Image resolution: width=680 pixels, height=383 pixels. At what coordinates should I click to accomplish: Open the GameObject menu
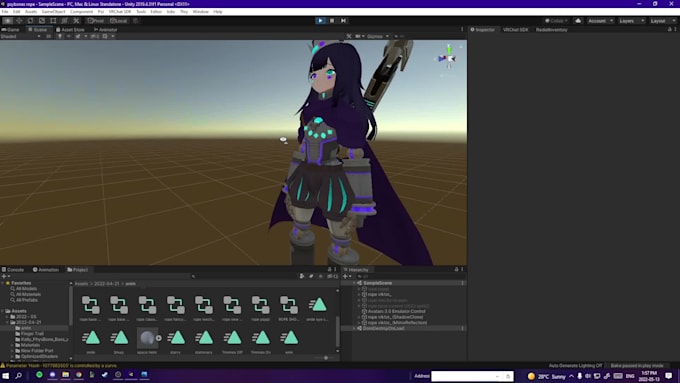[53, 12]
